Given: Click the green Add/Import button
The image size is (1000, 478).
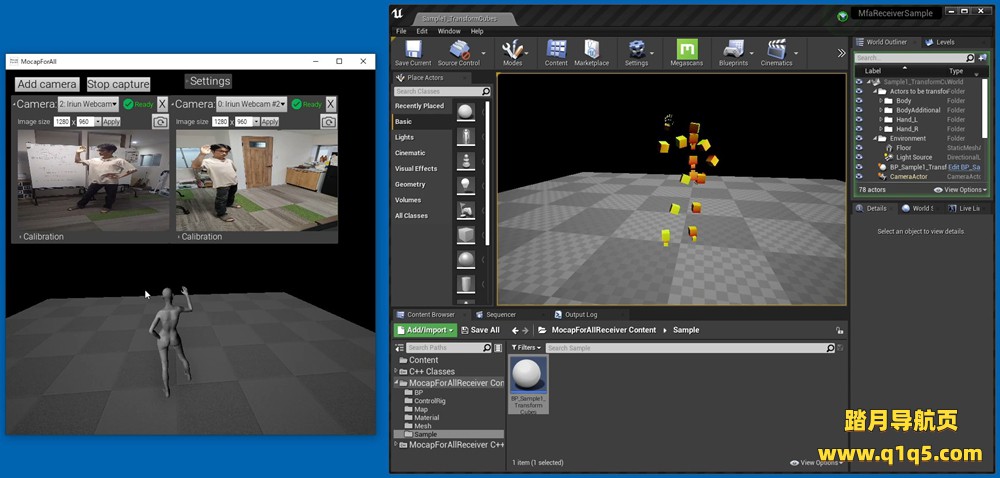Looking at the screenshot, I should (x=426, y=330).
